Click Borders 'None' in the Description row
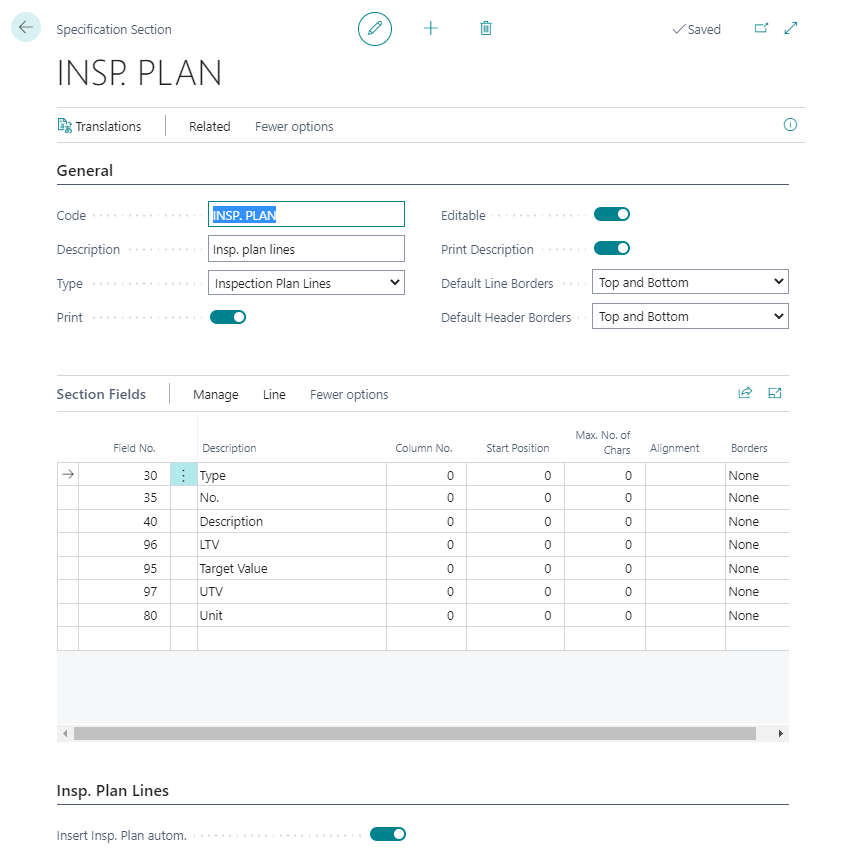This screenshot has height=858, width=863. tap(757, 521)
